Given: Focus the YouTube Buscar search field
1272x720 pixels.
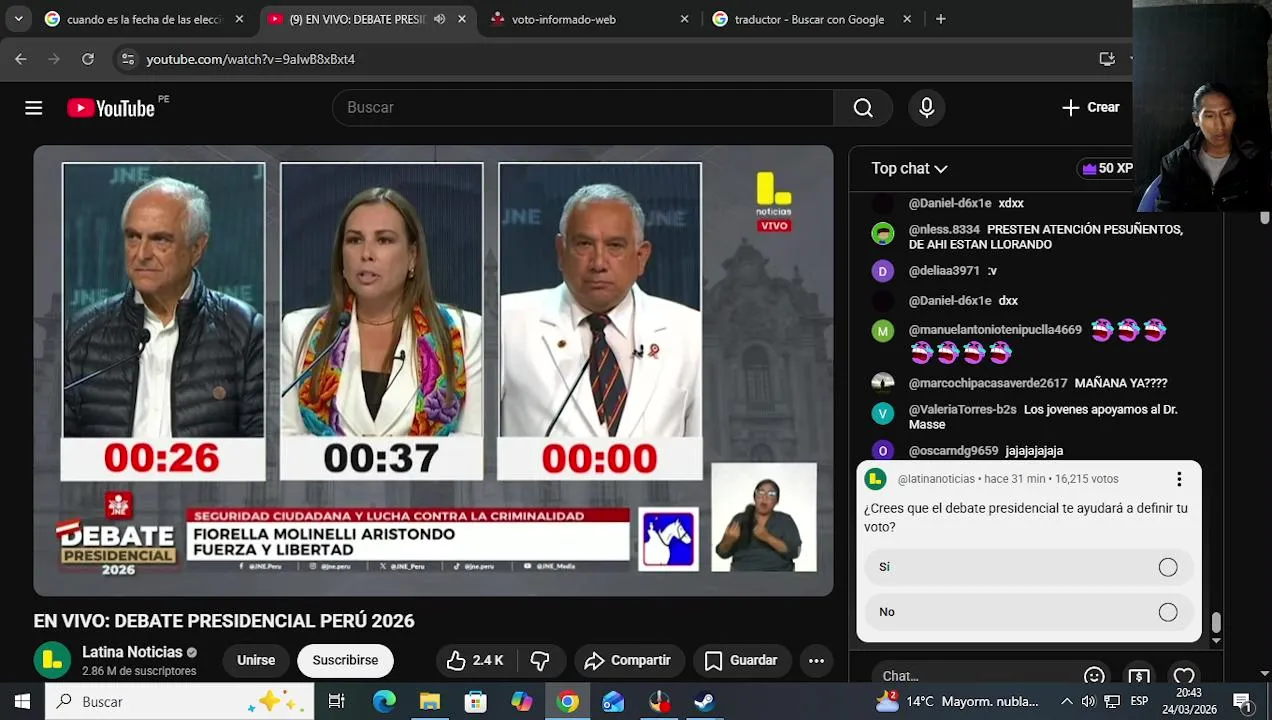Looking at the screenshot, I should (x=583, y=108).
